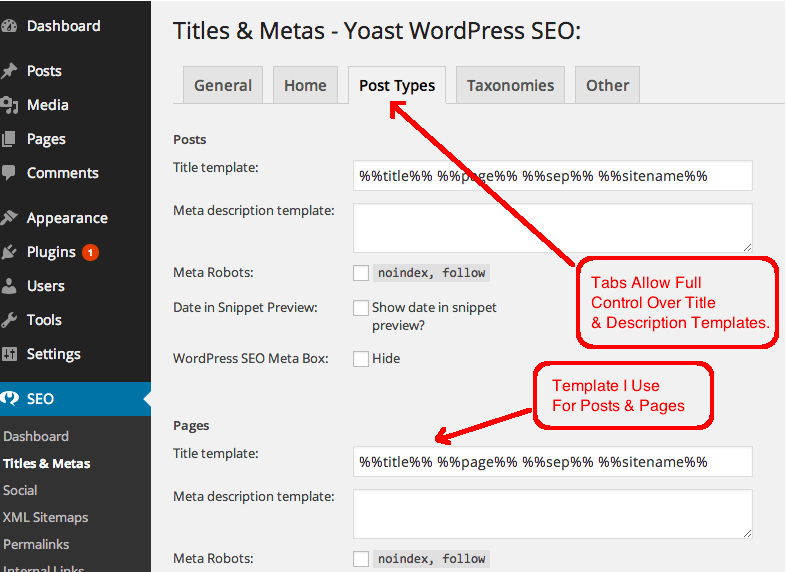
Task: Click the Posts description textarea resize handle
Action: (x=747, y=247)
